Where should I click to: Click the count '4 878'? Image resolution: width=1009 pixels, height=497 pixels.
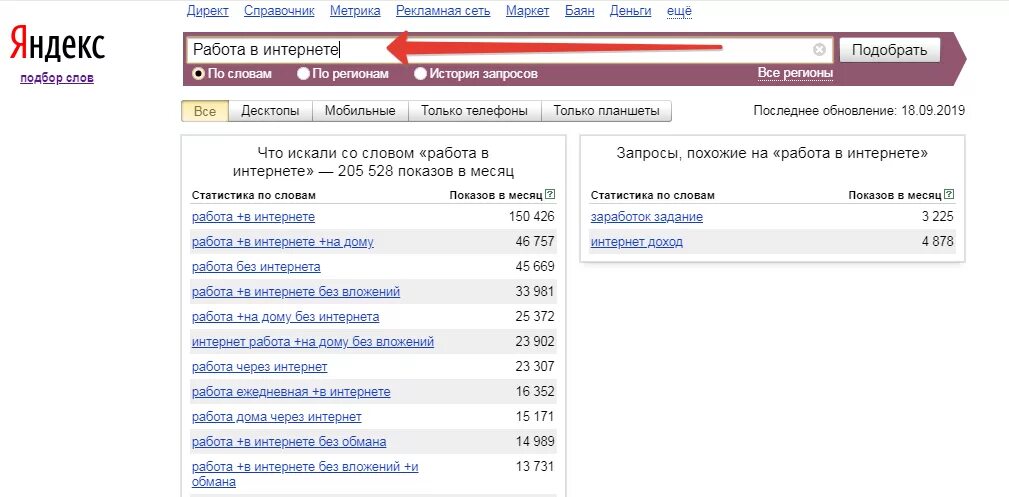(938, 242)
